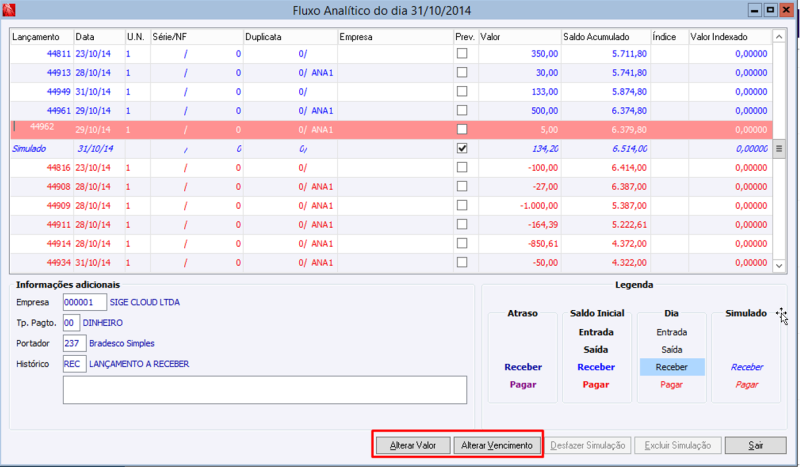The height and width of the screenshot is (467, 800).
Task: Select the highlighted Receber item under Dia
Action: tap(672, 367)
